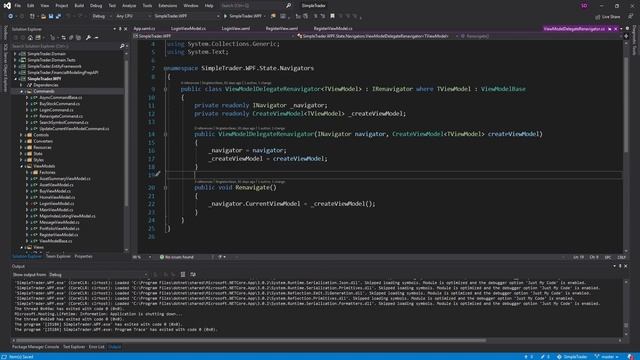Click the Output horizontal scrollbar thumb
The height and width of the screenshot is (360, 640).
pos(251,340)
